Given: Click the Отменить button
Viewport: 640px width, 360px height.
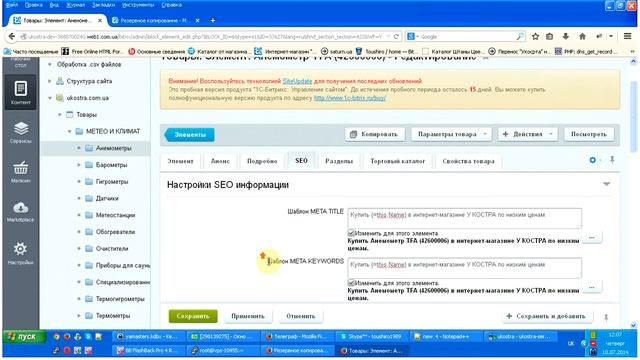Looking at the screenshot, I should (x=301, y=316).
